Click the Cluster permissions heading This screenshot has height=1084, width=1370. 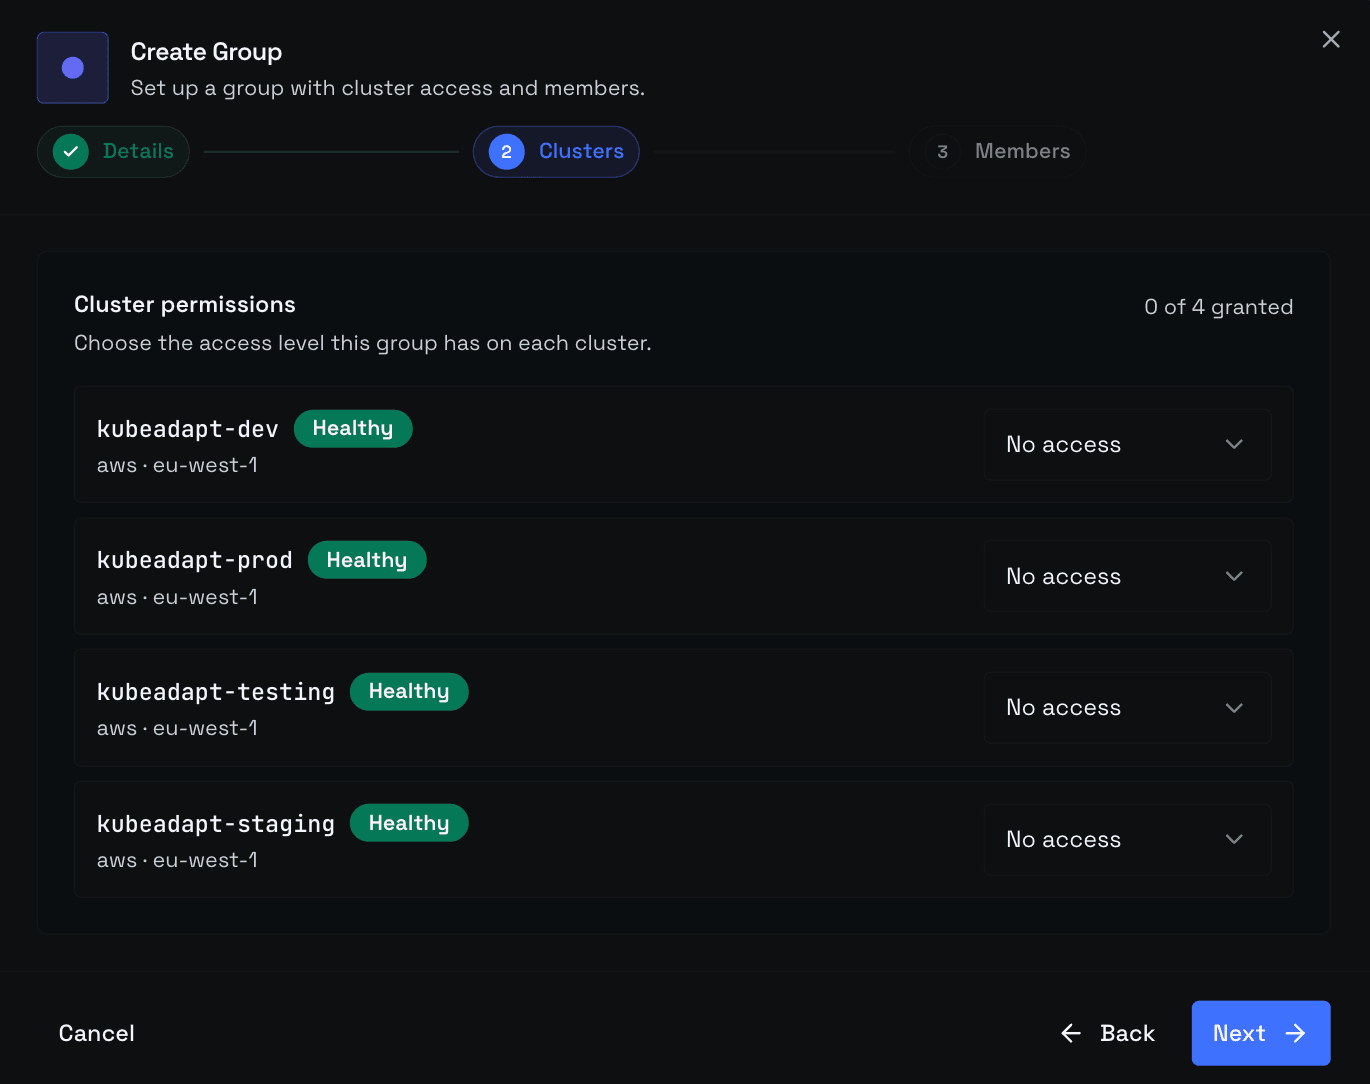point(185,305)
